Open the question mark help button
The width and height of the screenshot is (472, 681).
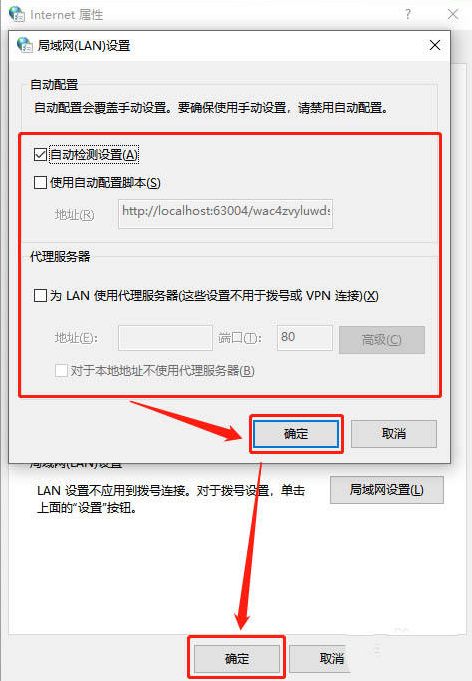pos(408,14)
